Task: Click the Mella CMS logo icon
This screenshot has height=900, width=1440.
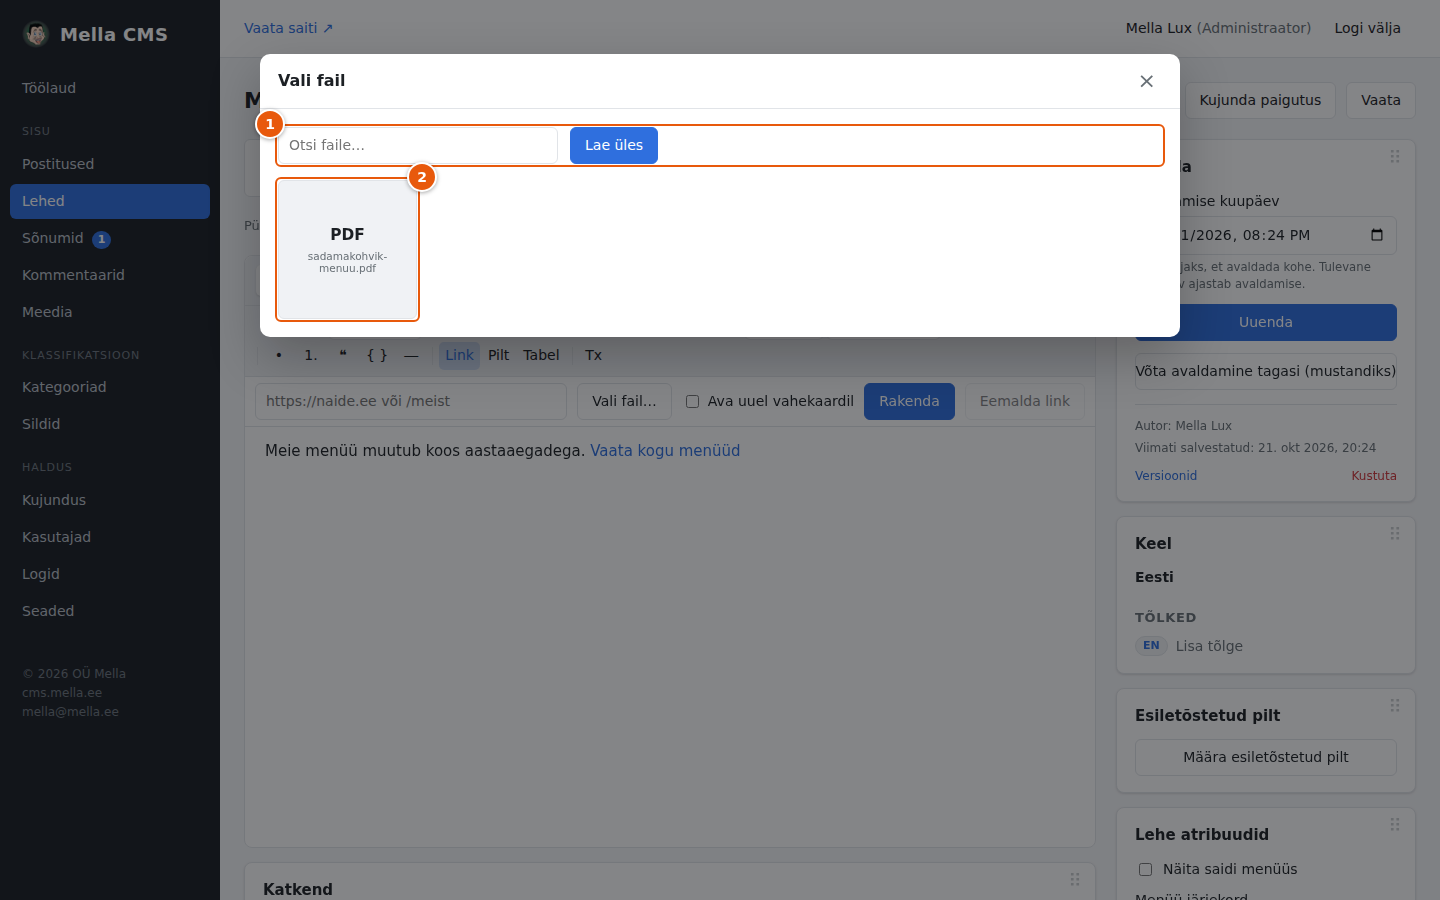Action: [x=36, y=34]
